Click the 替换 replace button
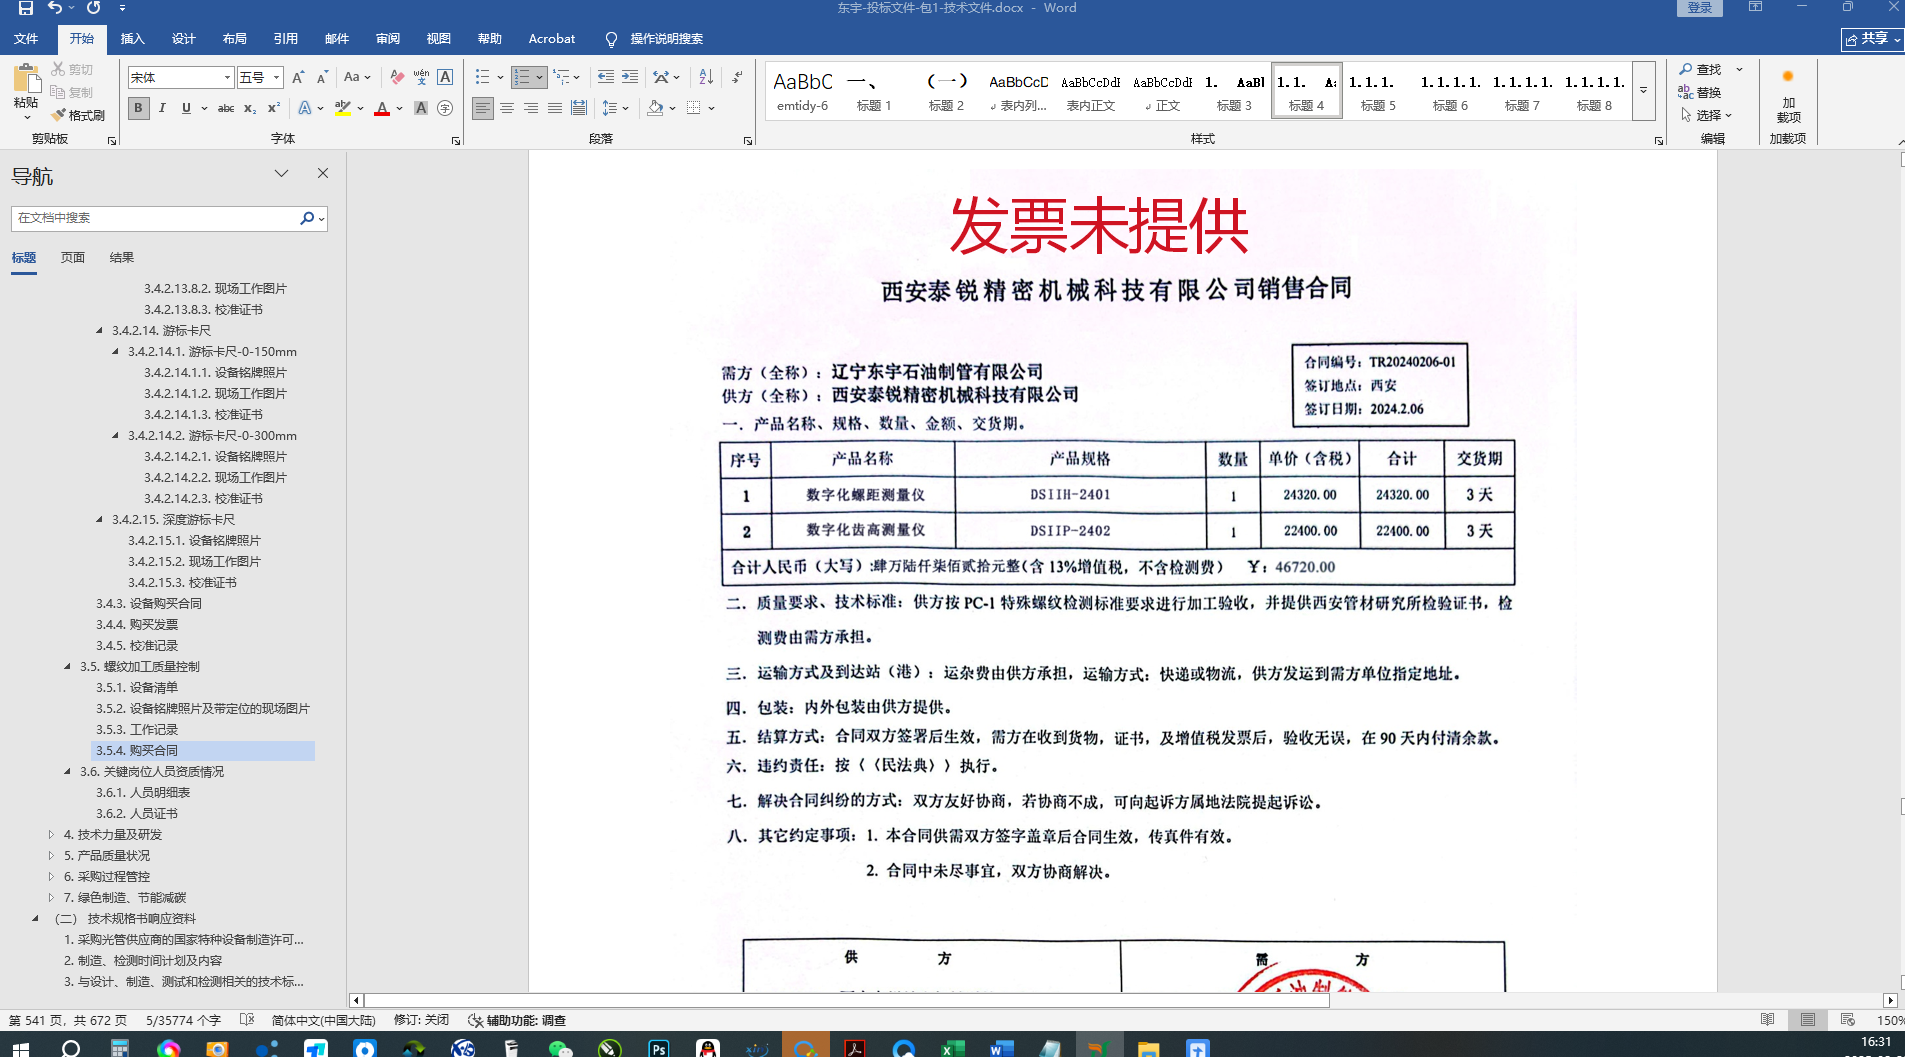The width and height of the screenshot is (1905, 1057). coord(1700,92)
